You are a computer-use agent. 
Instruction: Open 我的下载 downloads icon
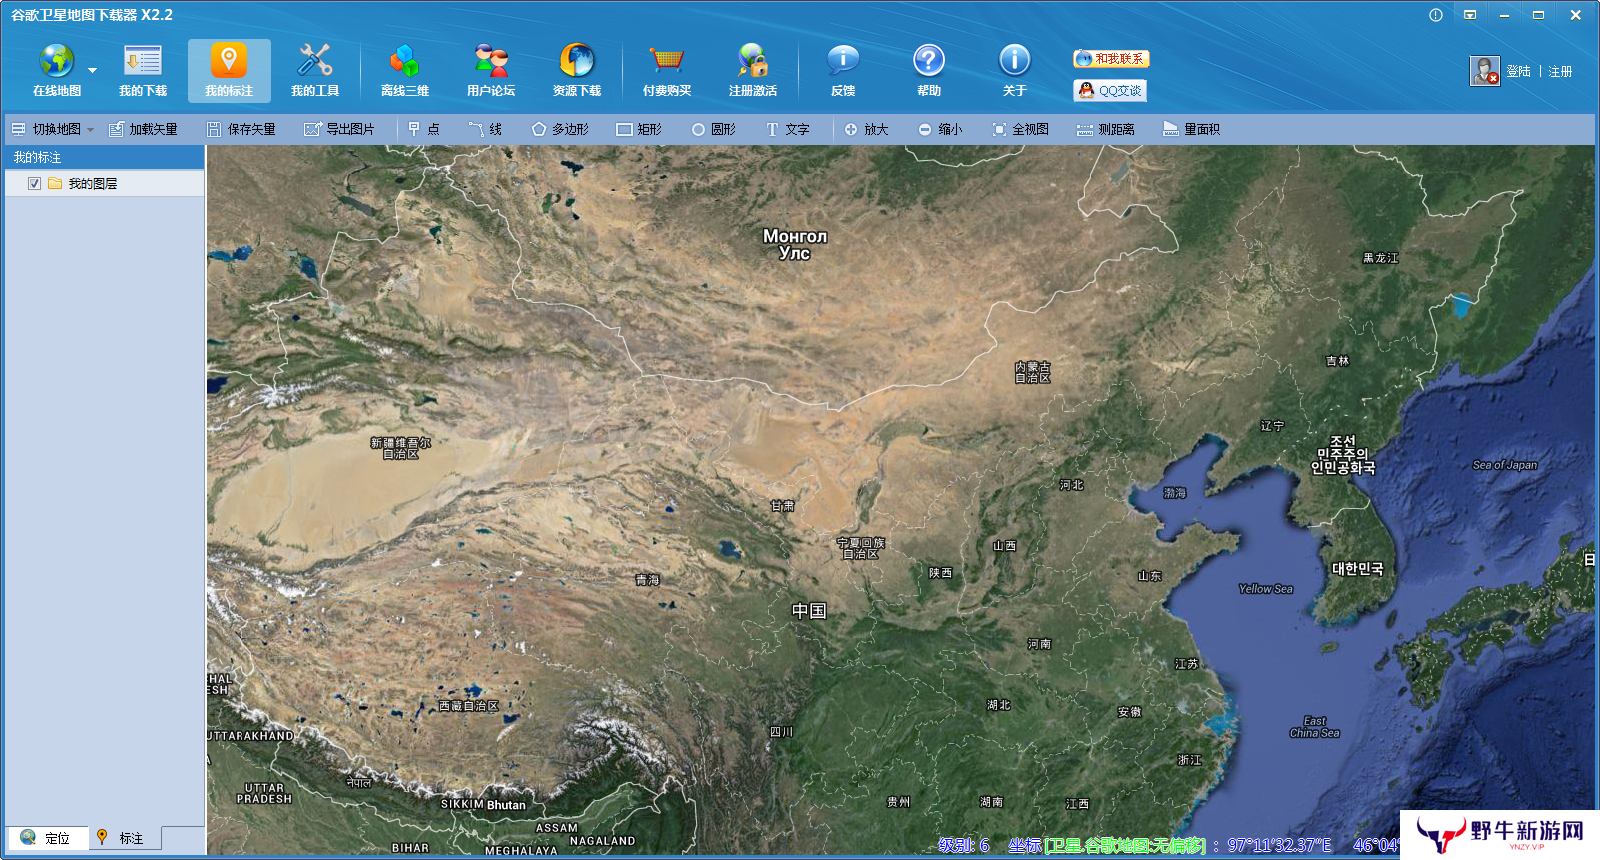pos(143,61)
